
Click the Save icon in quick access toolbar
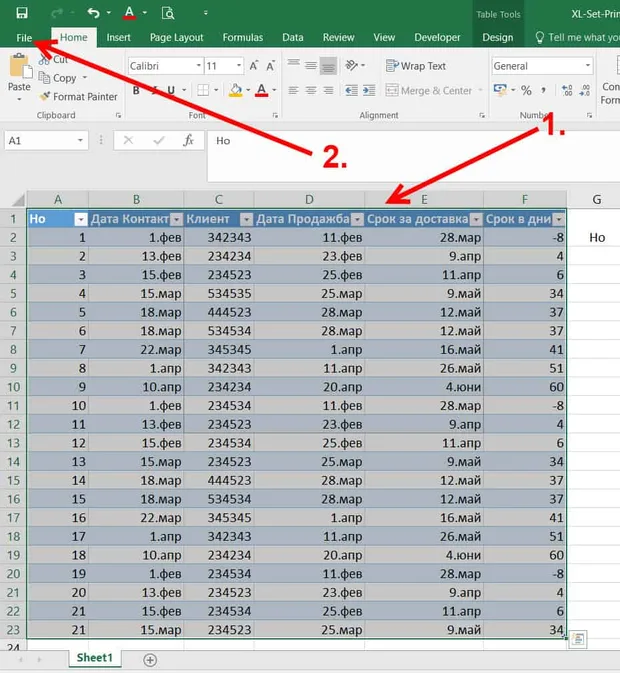[22, 13]
